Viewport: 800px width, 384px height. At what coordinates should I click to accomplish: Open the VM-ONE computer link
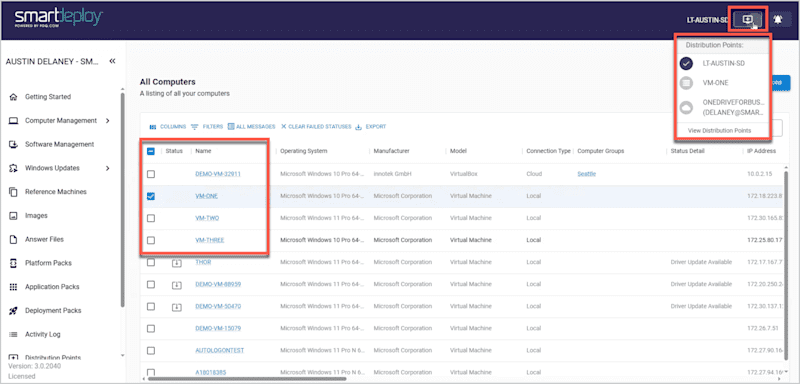point(207,196)
